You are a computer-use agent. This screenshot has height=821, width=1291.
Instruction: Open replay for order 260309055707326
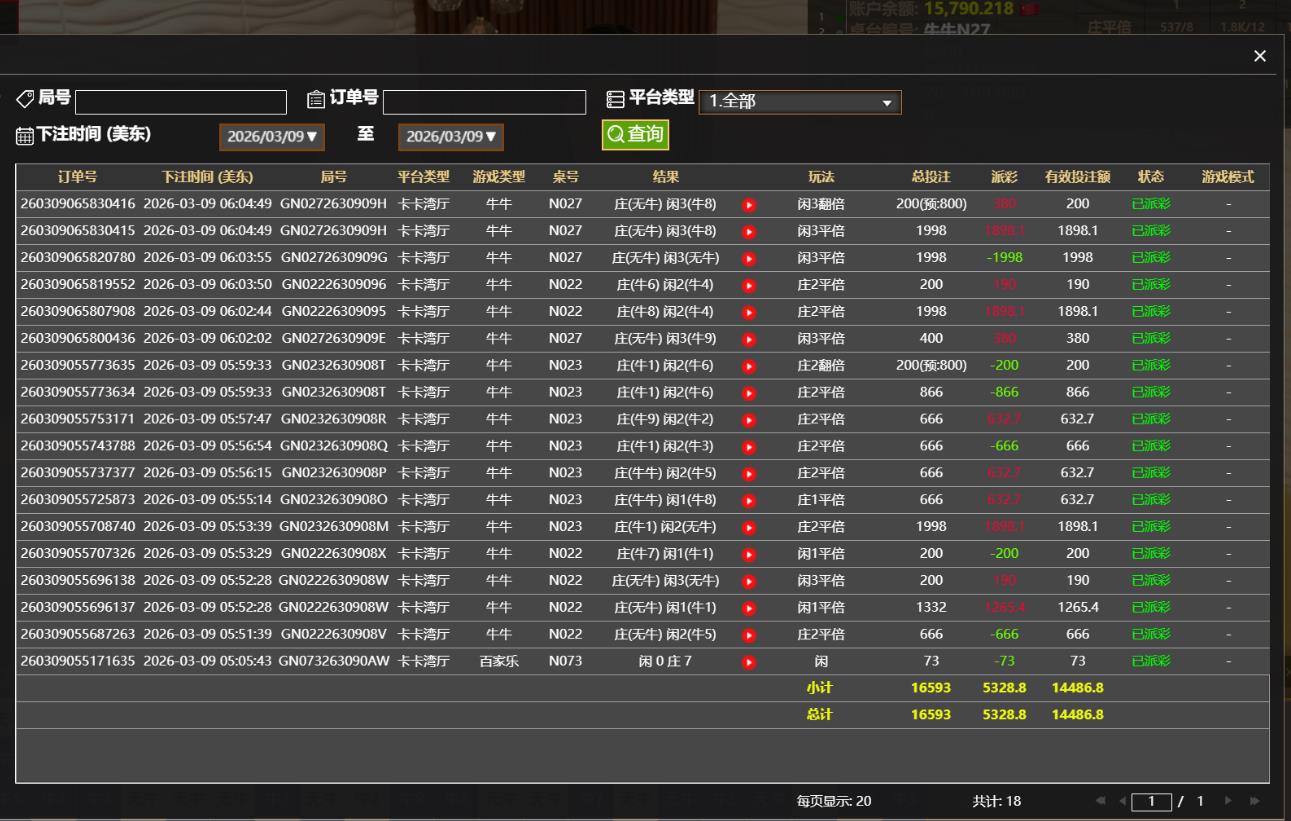click(748, 554)
